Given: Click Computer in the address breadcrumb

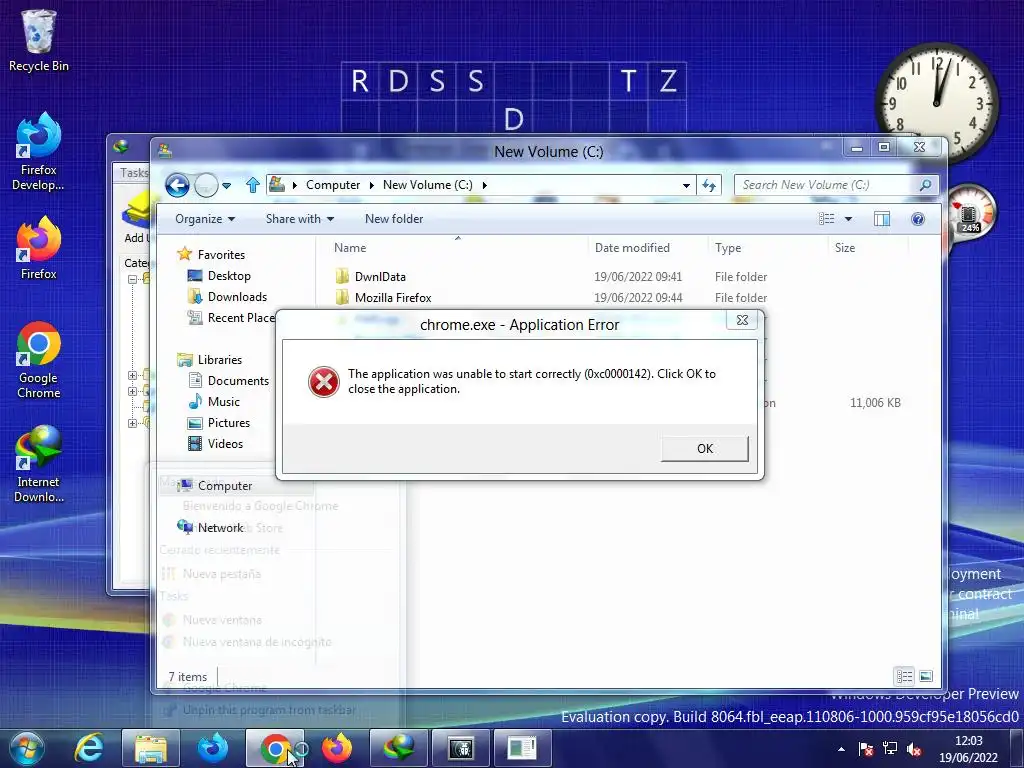Looking at the screenshot, I should coord(332,185).
